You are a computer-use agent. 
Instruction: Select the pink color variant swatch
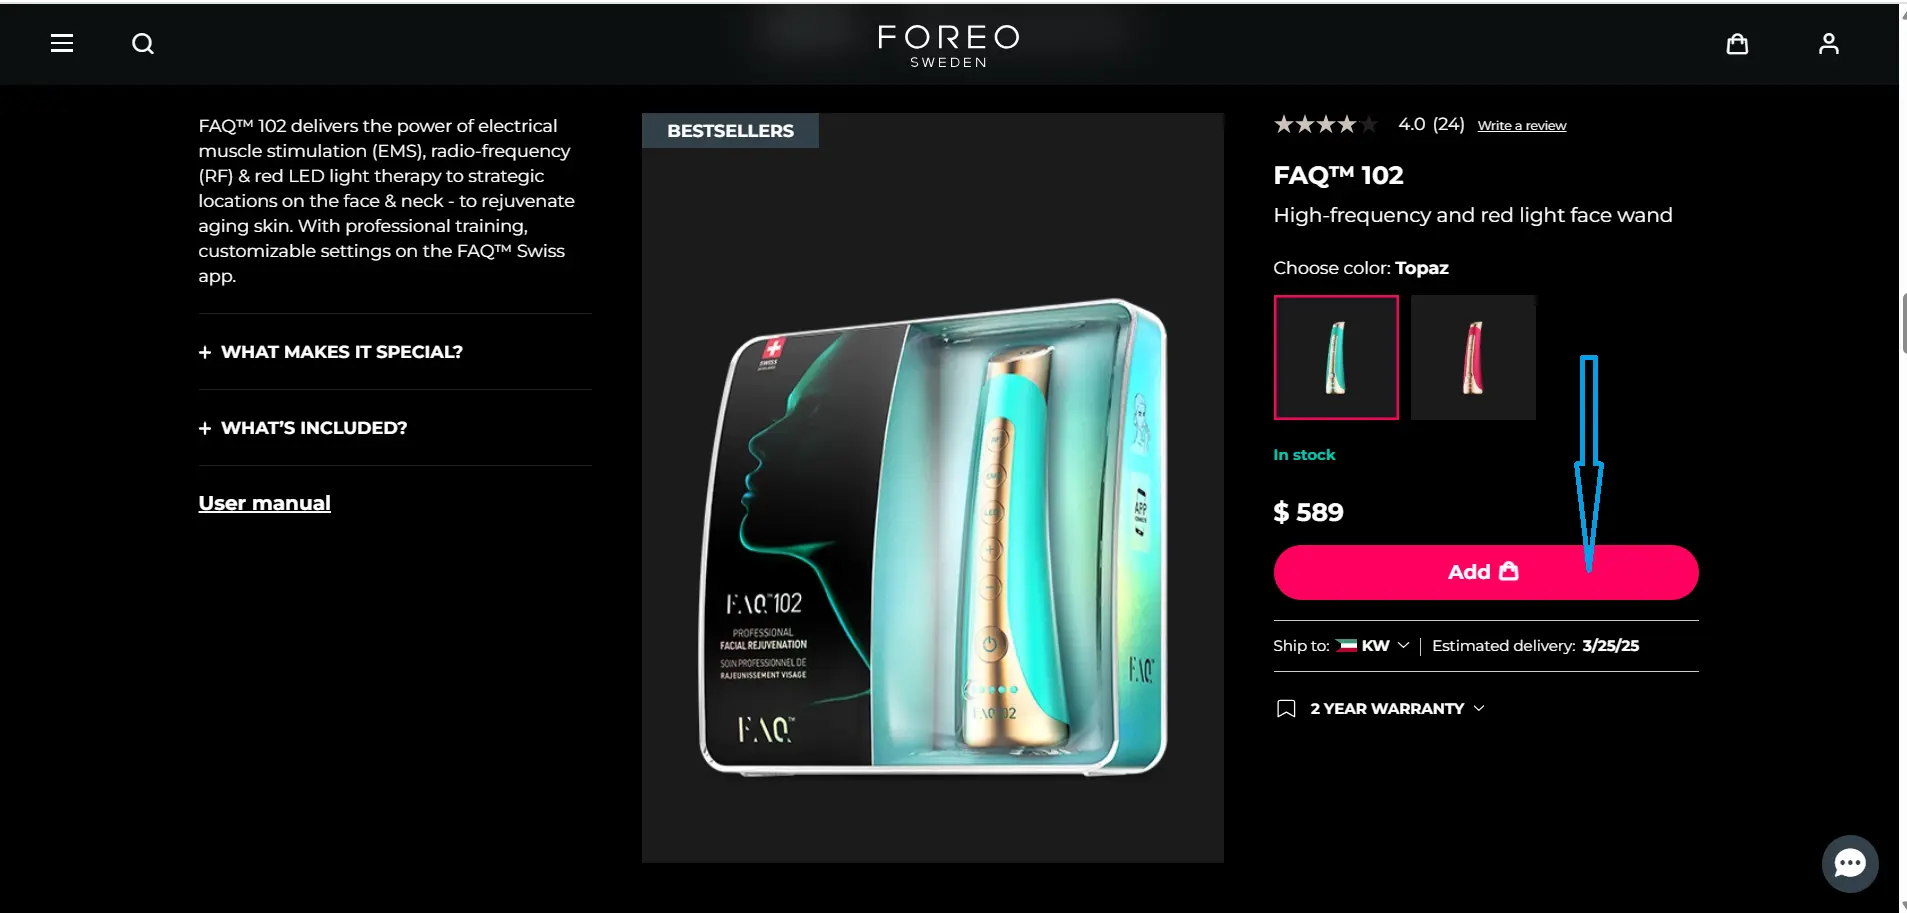(x=1473, y=357)
